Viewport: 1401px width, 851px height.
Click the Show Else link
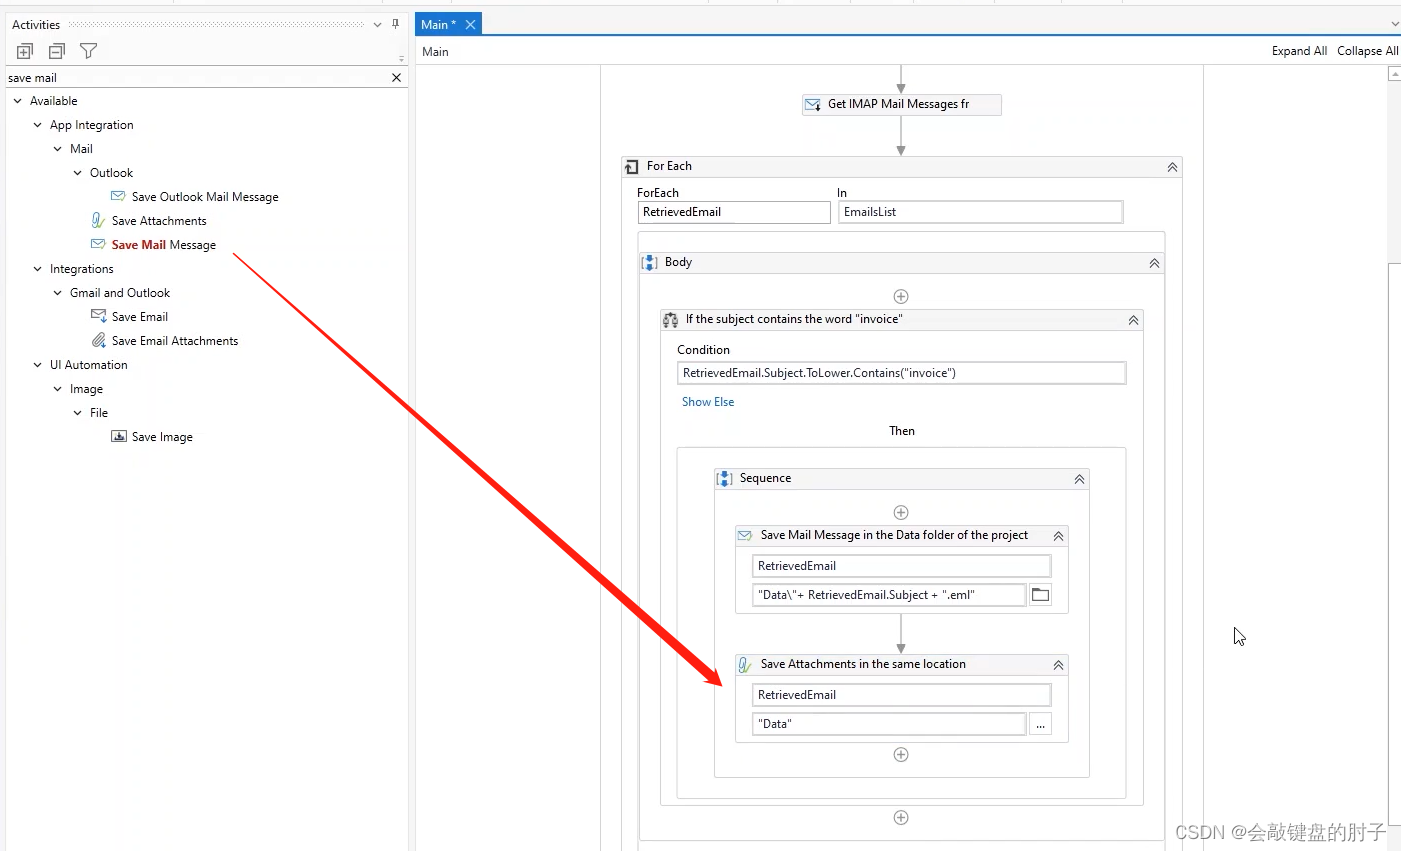(x=708, y=402)
